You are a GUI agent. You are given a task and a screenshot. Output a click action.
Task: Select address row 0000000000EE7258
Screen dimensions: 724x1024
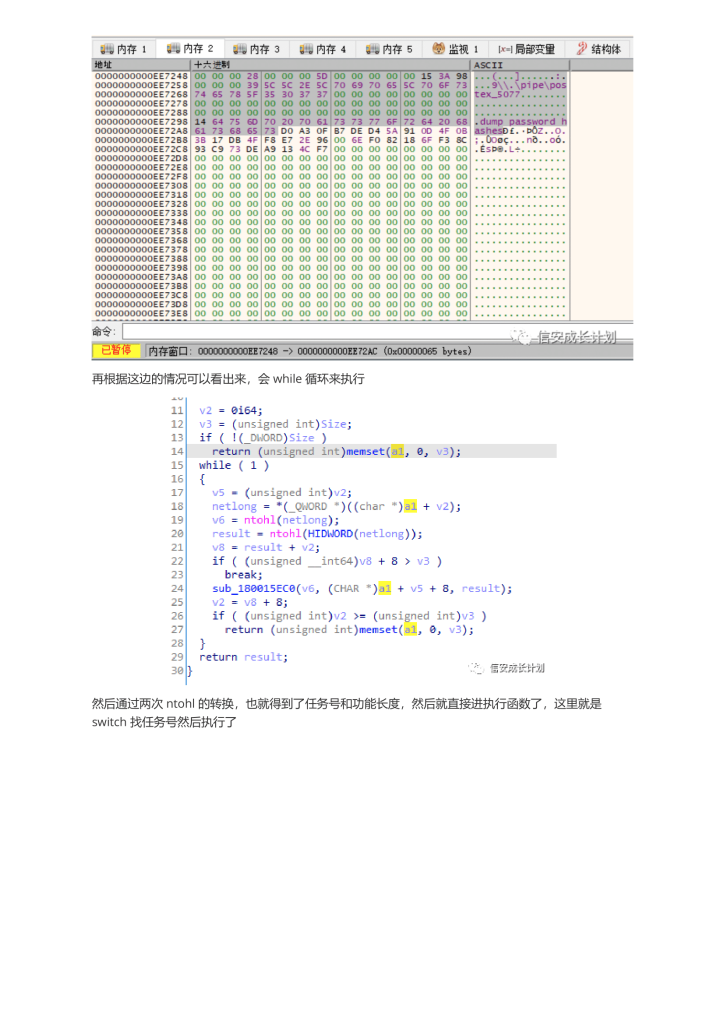[141, 86]
